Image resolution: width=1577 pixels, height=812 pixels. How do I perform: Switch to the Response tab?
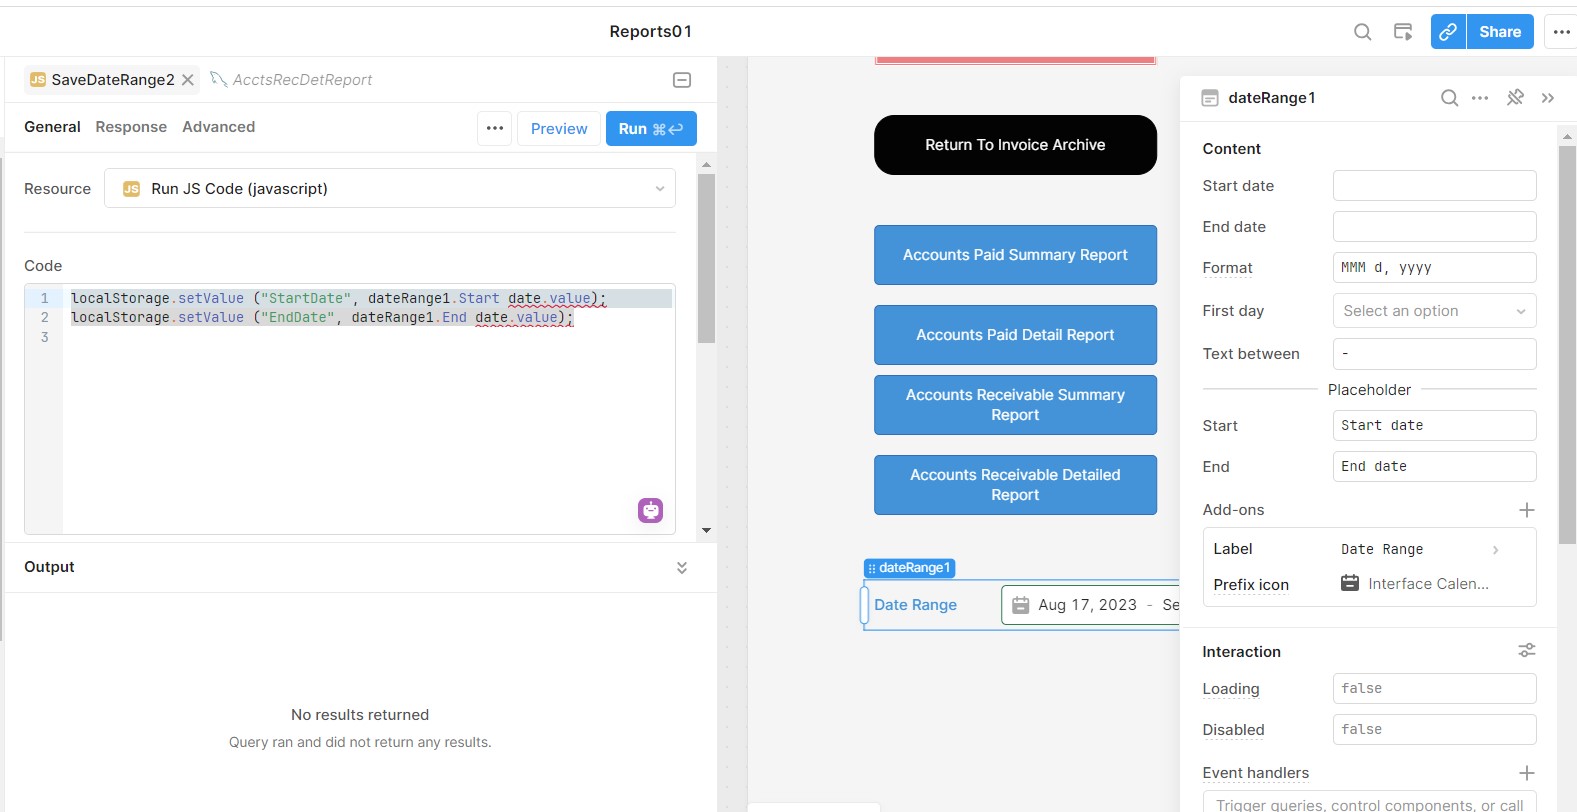click(x=131, y=127)
